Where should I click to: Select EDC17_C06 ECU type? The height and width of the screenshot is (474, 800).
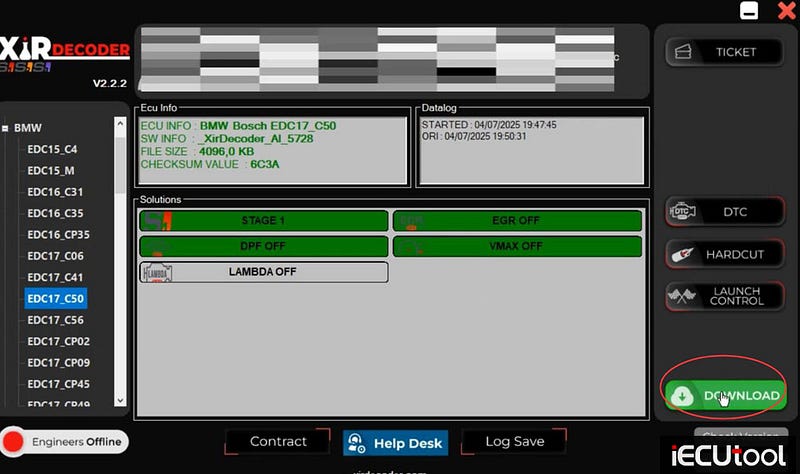55,256
